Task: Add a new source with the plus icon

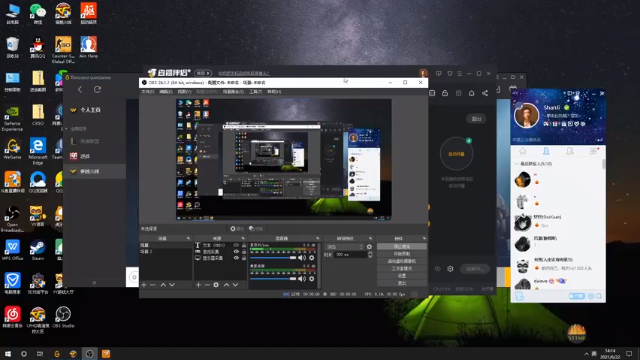Action: tap(198, 284)
